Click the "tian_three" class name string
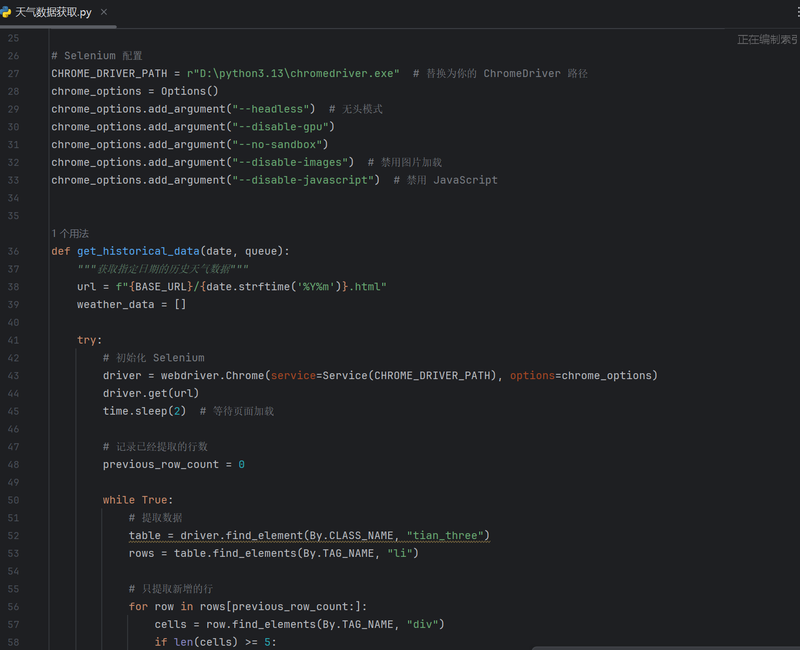800x650 pixels. tap(445, 535)
